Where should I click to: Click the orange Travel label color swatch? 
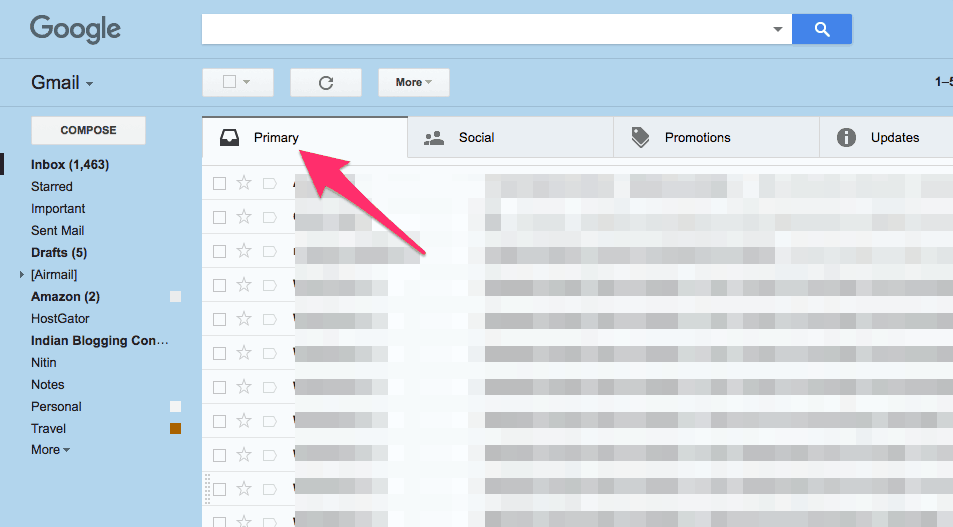(x=175, y=429)
